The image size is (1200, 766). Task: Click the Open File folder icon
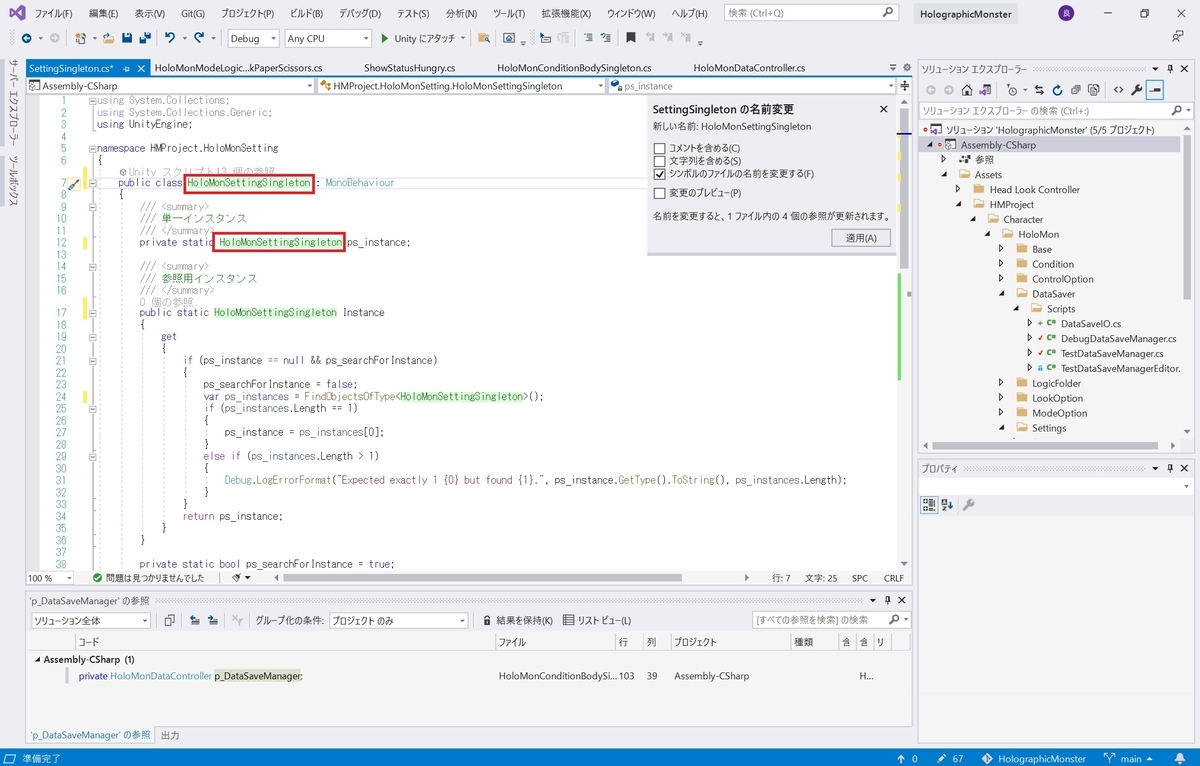(108, 38)
